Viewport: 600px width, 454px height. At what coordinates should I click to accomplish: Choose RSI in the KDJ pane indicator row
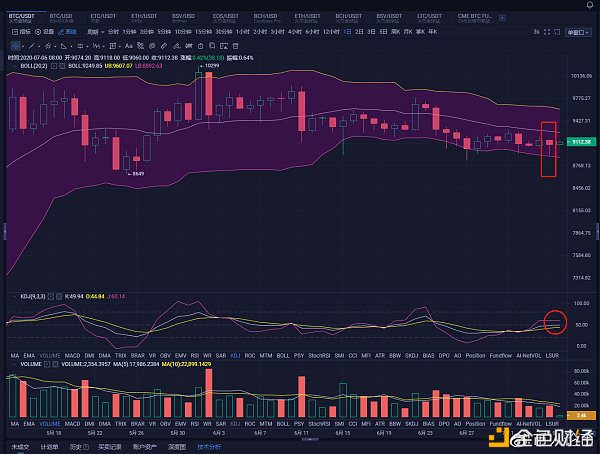pyautogui.click(x=194, y=356)
